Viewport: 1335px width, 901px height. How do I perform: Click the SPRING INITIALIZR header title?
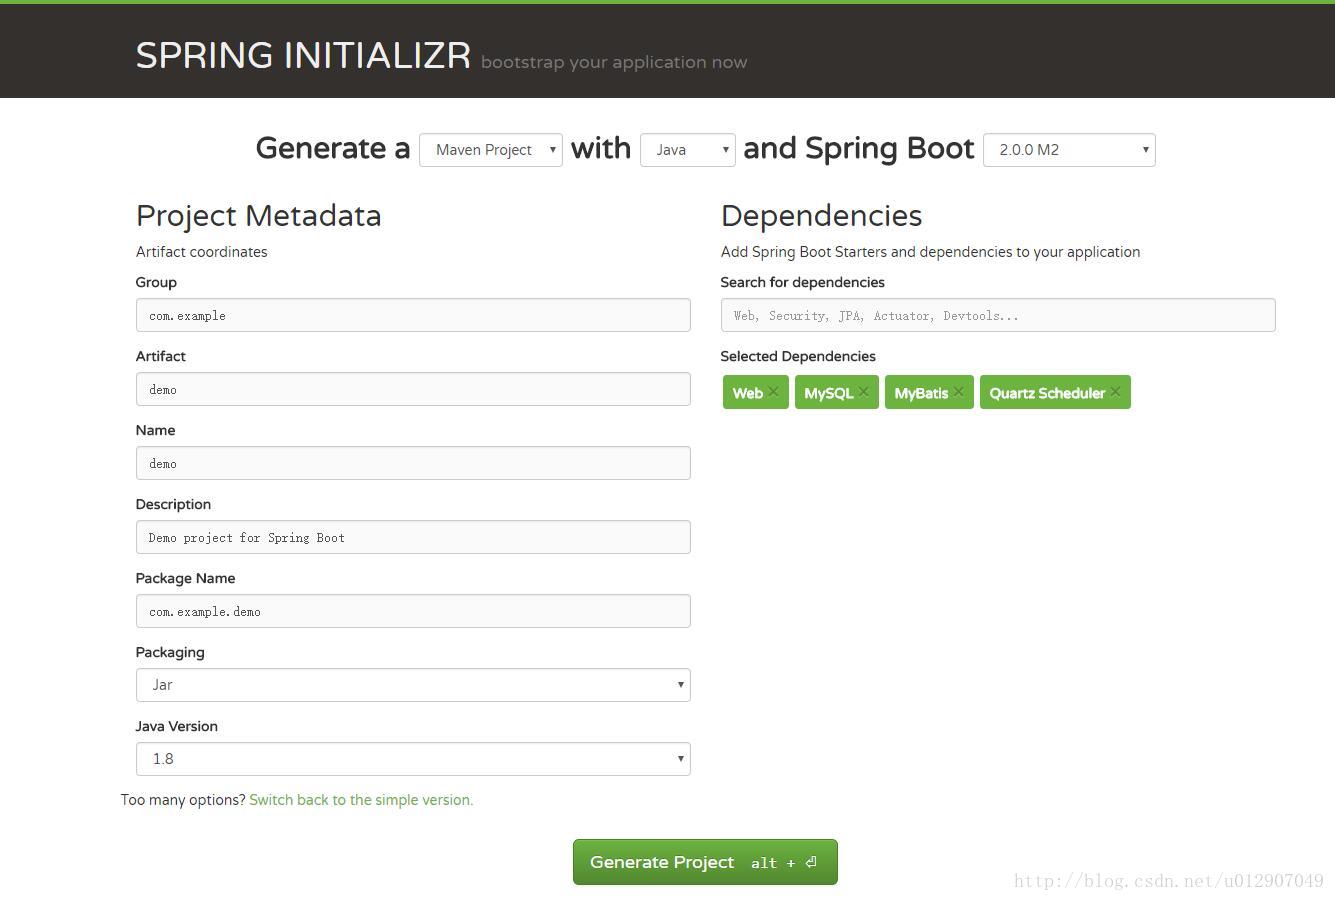303,55
